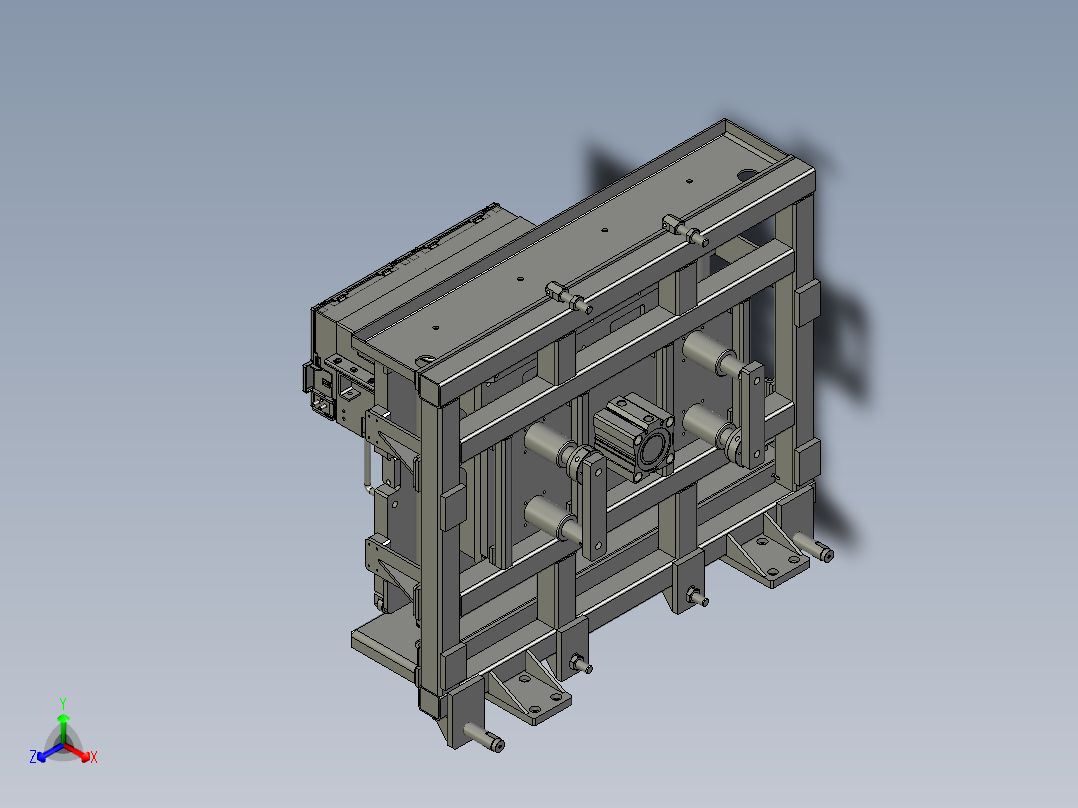Pick the left vertical link bar joining rollers
This screenshot has height=808, width=1078.
click(x=593, y=505)
